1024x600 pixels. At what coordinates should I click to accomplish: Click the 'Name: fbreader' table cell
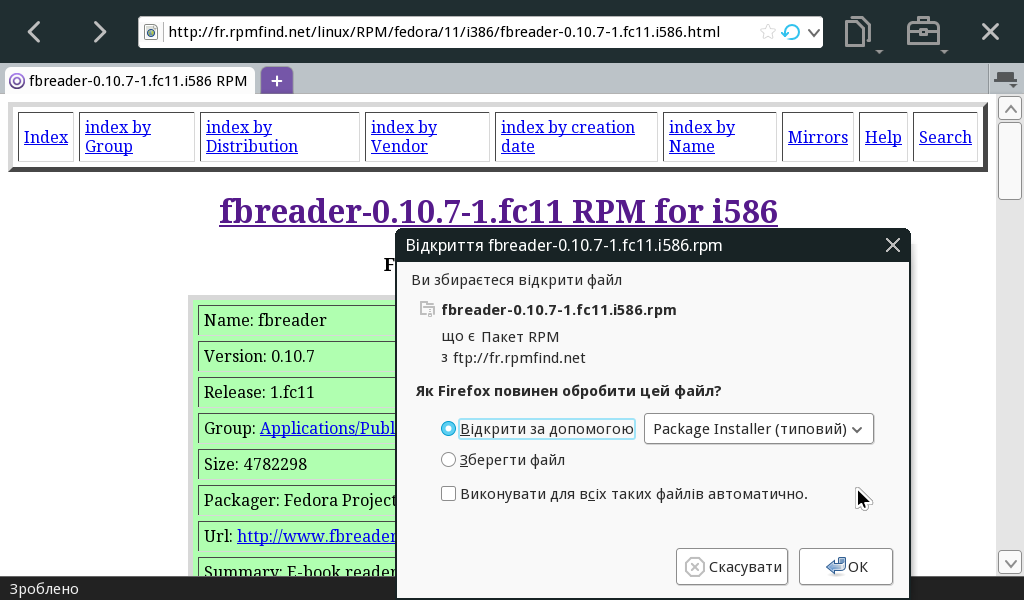(297, 320)
